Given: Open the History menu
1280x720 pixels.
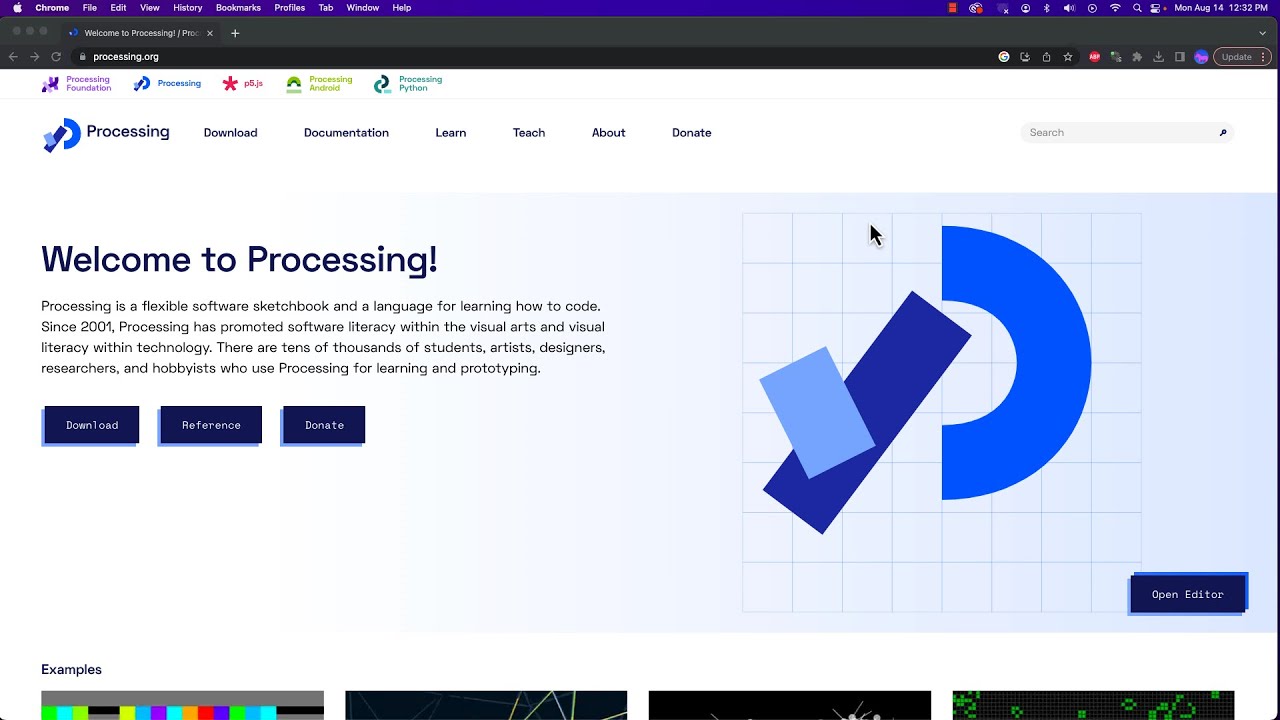Looking at the screenshot, I should pos(188,8).
